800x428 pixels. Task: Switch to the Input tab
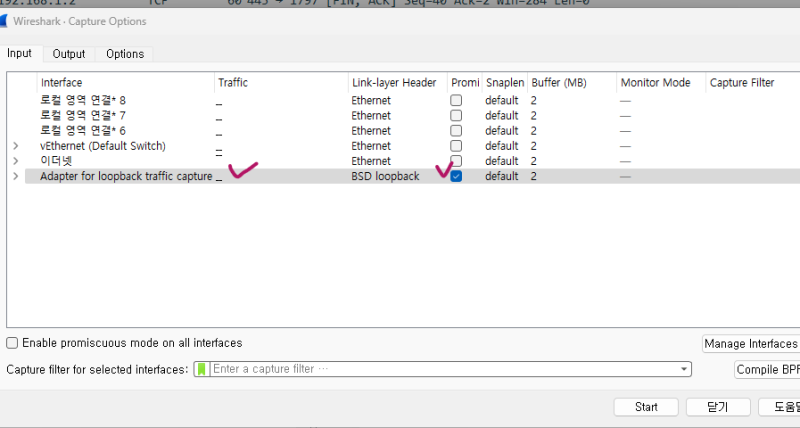(x=19, y=54)
